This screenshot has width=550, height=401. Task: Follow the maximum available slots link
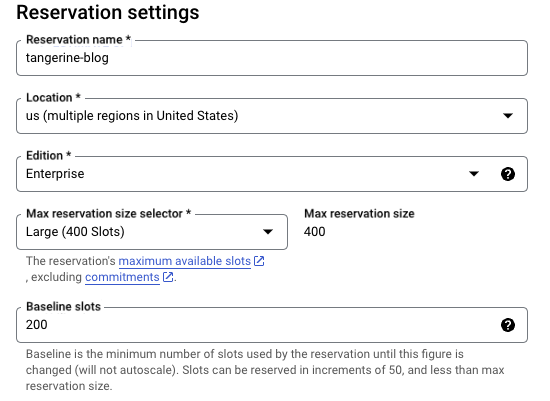pyautogui.click(x=185, y=261)
